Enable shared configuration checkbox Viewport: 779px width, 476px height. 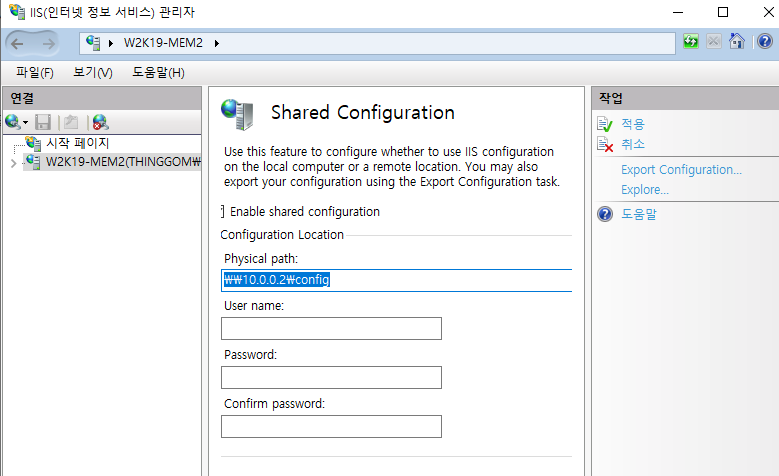[223, 212]
